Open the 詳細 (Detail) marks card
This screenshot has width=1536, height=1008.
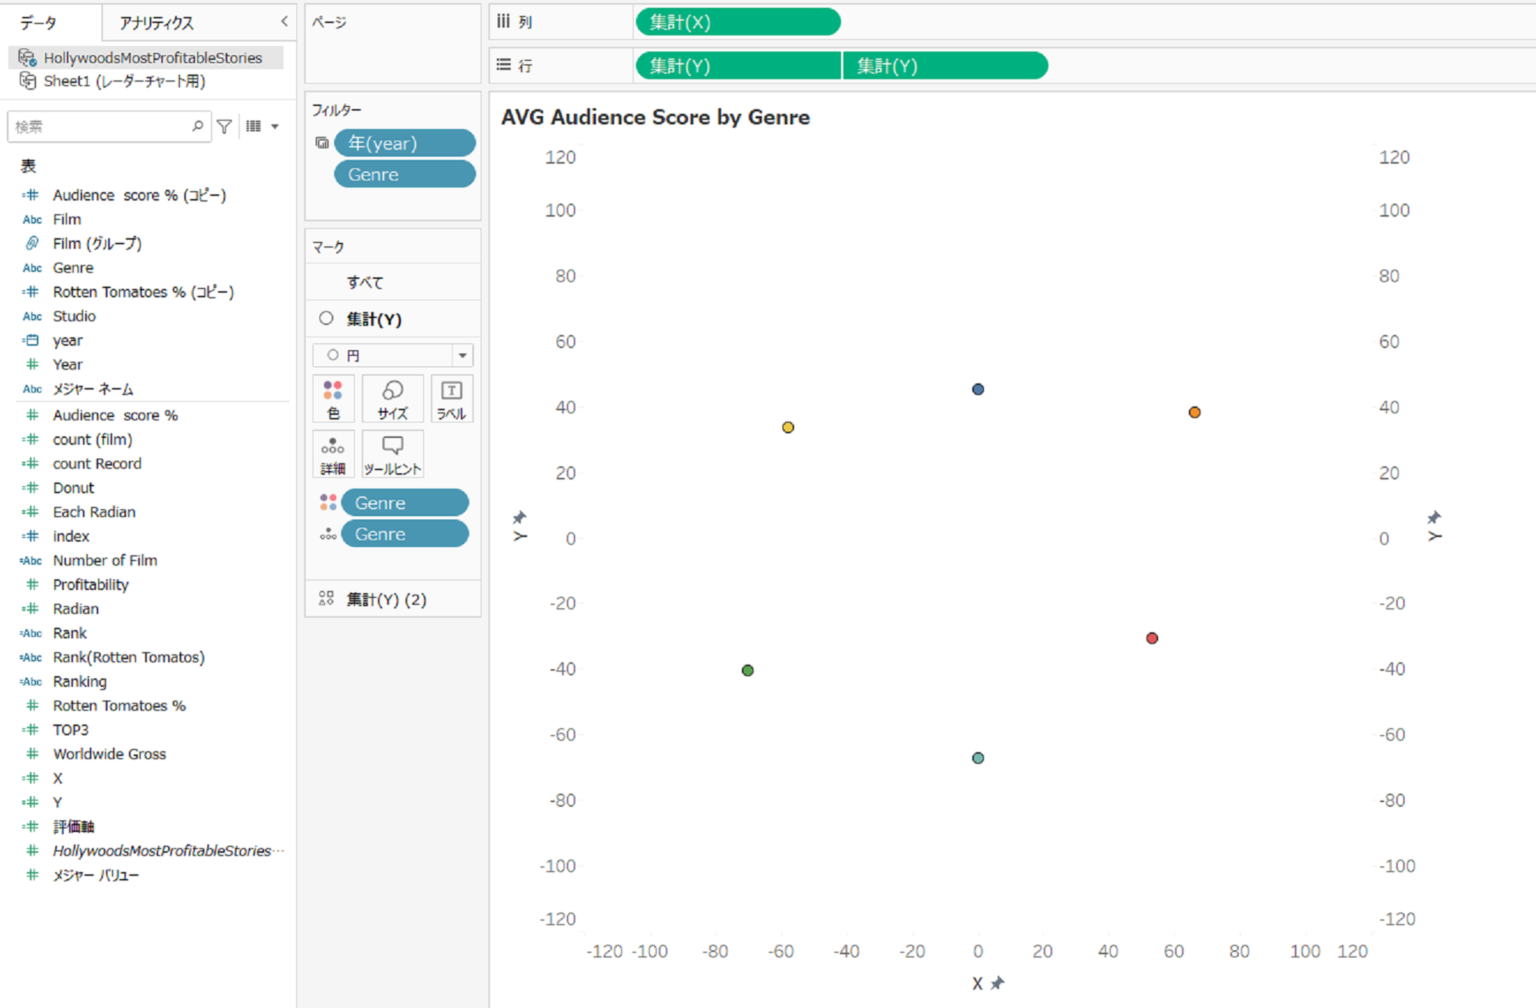pyautogui.click(x=333, y=453)
